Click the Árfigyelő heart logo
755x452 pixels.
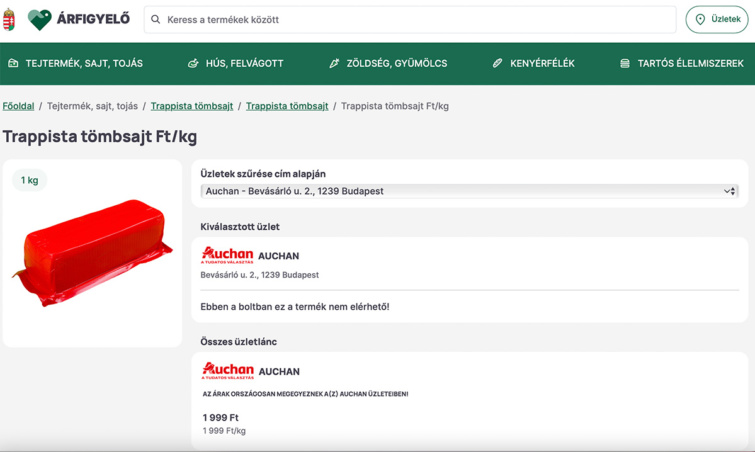[39, 19]
